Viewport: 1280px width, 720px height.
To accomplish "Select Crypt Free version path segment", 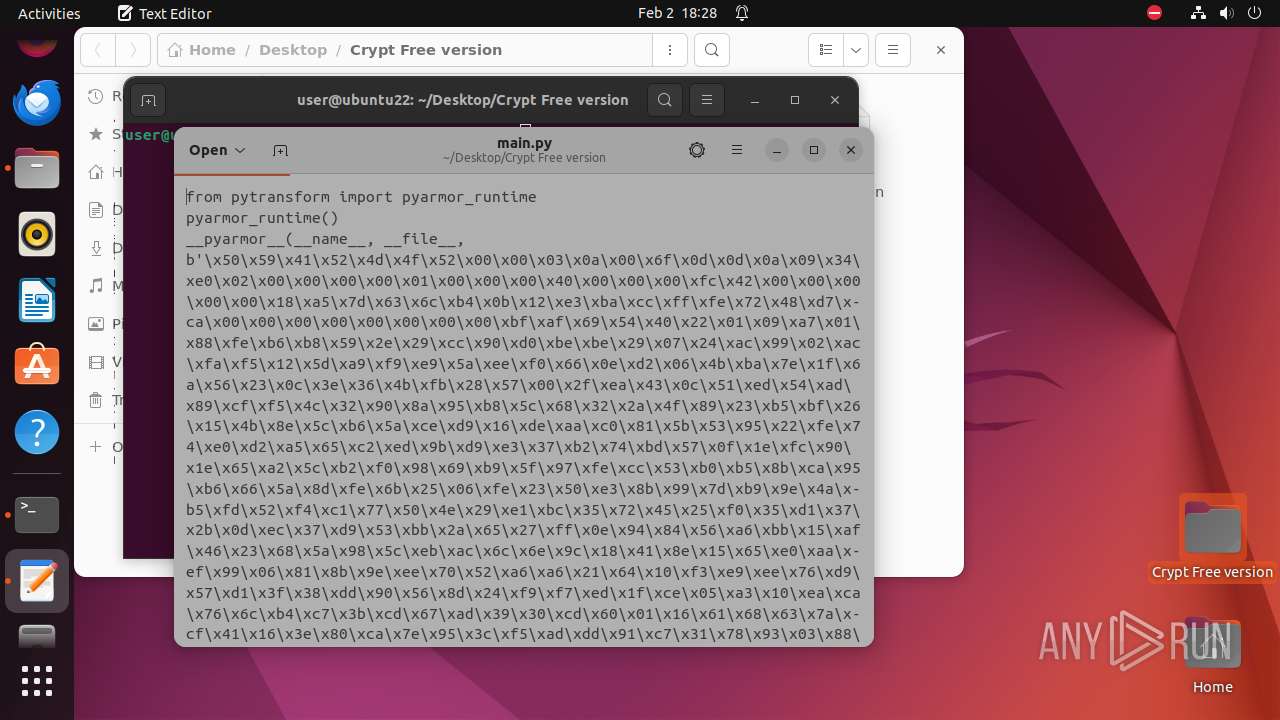I will point(426,50).
